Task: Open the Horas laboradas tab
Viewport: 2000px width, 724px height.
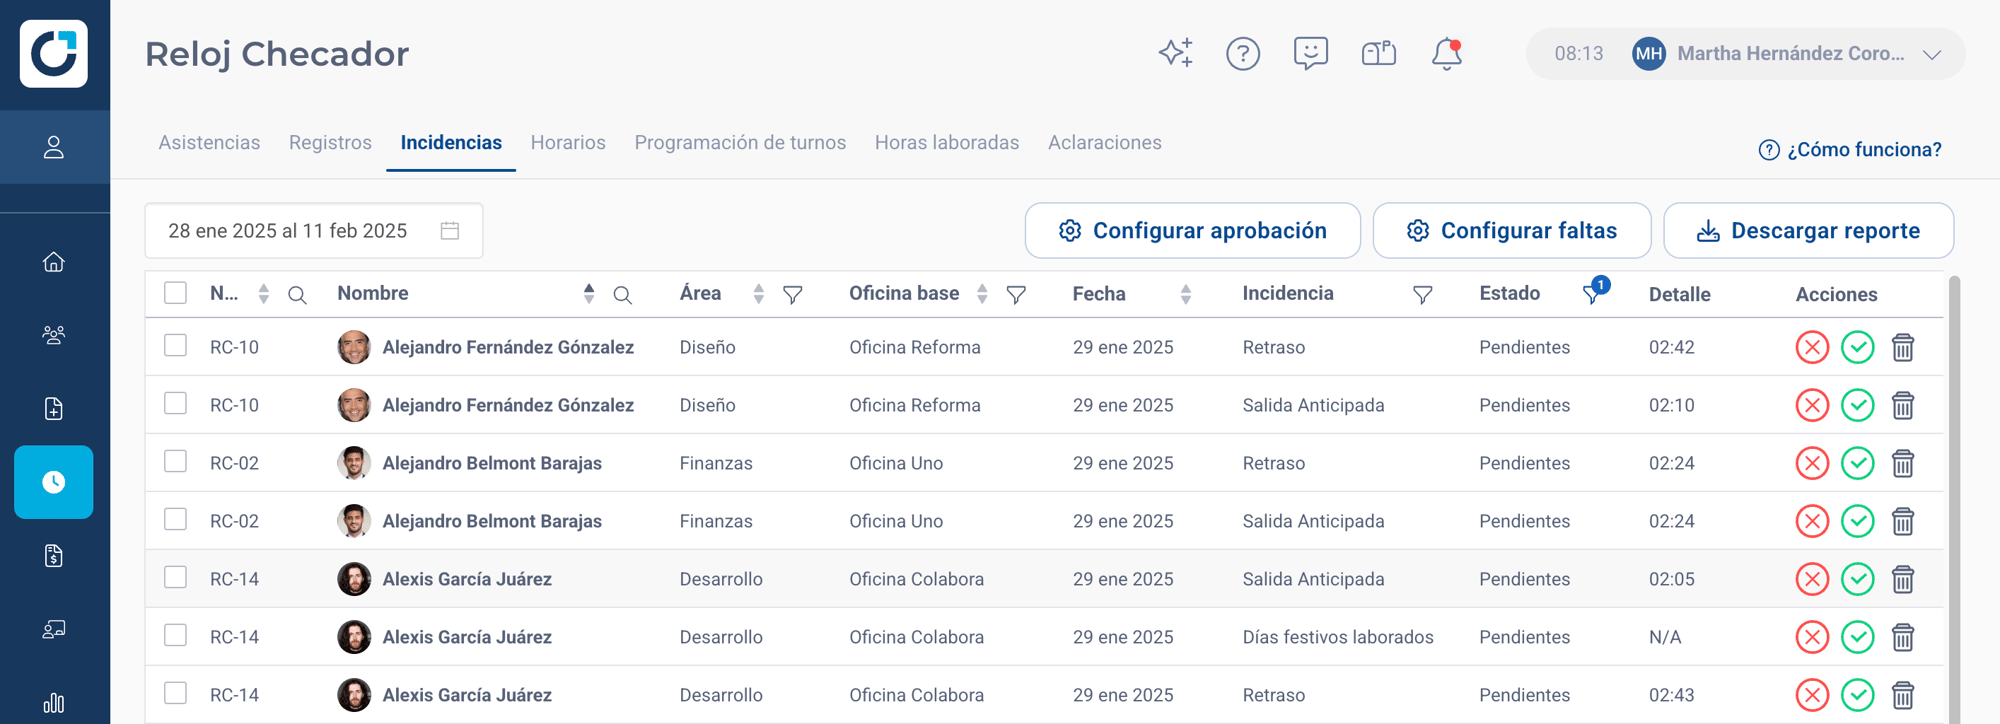Action: pyautogui.click(x=947, y=143)
